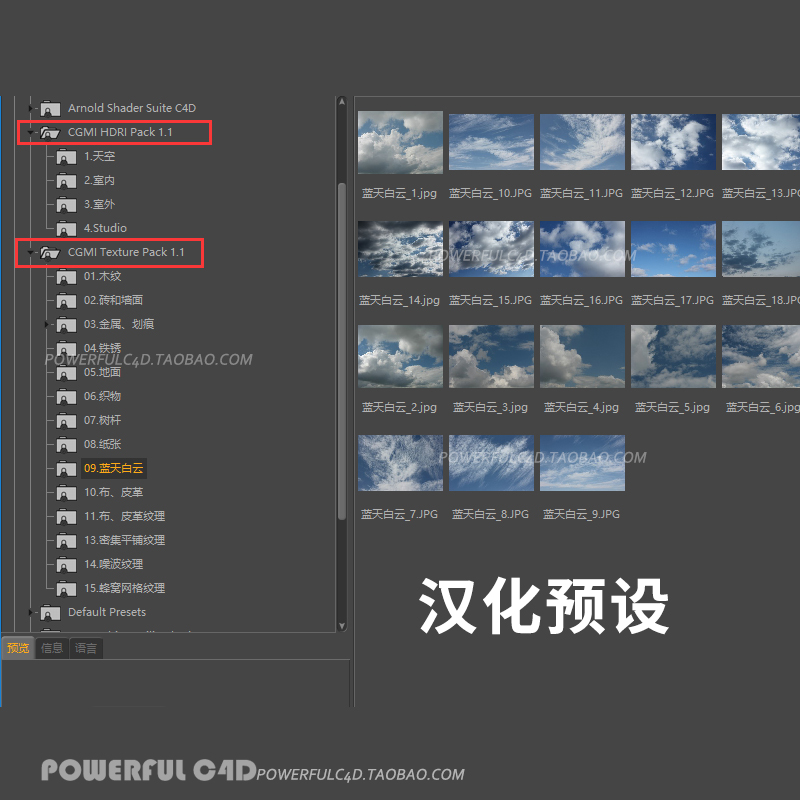This screenshot has width=800, height=800.
Task: Select thumbnail 蓝天白云_2.jpg
Action: coord(401,357)
